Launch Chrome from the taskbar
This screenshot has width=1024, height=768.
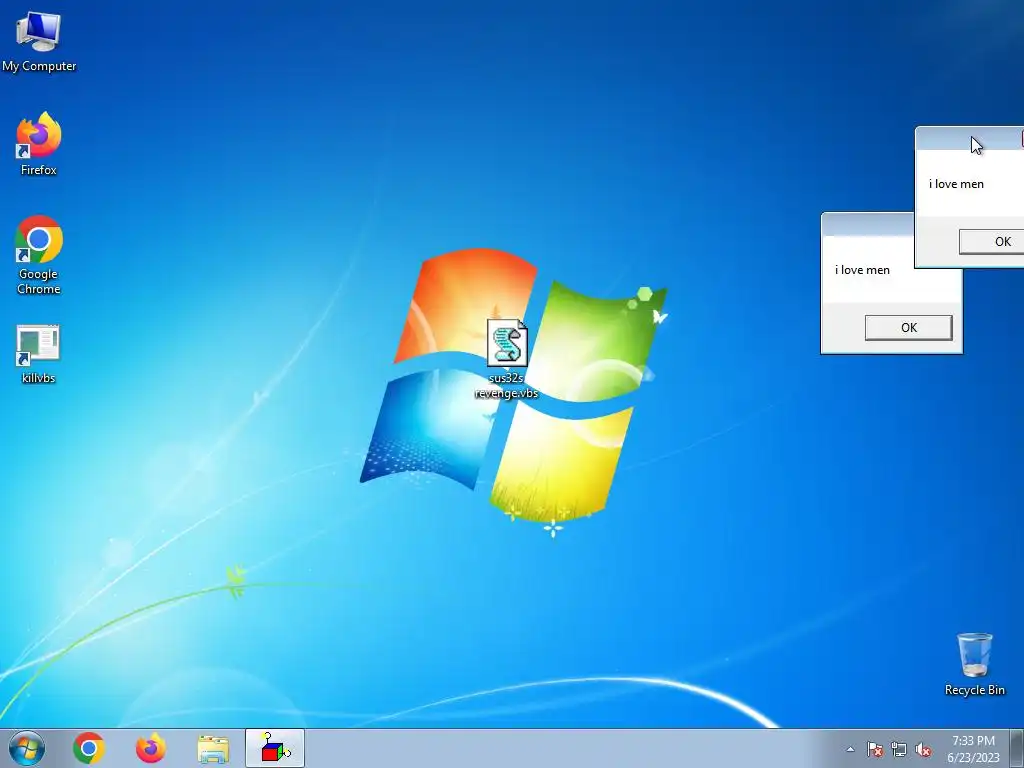[89, 748]
